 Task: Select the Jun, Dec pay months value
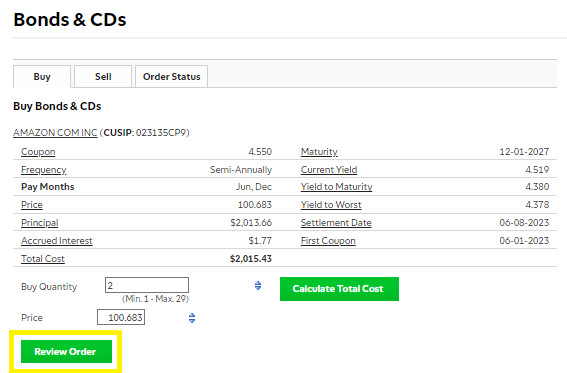[254, 187]
